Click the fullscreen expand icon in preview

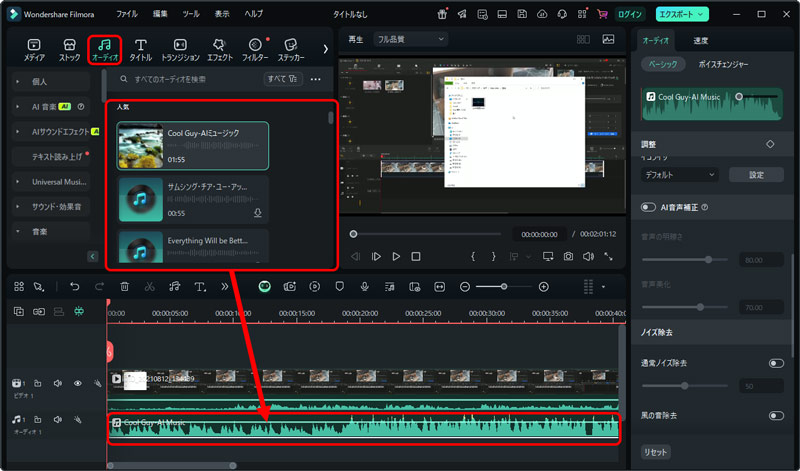(x=608, y=256)
